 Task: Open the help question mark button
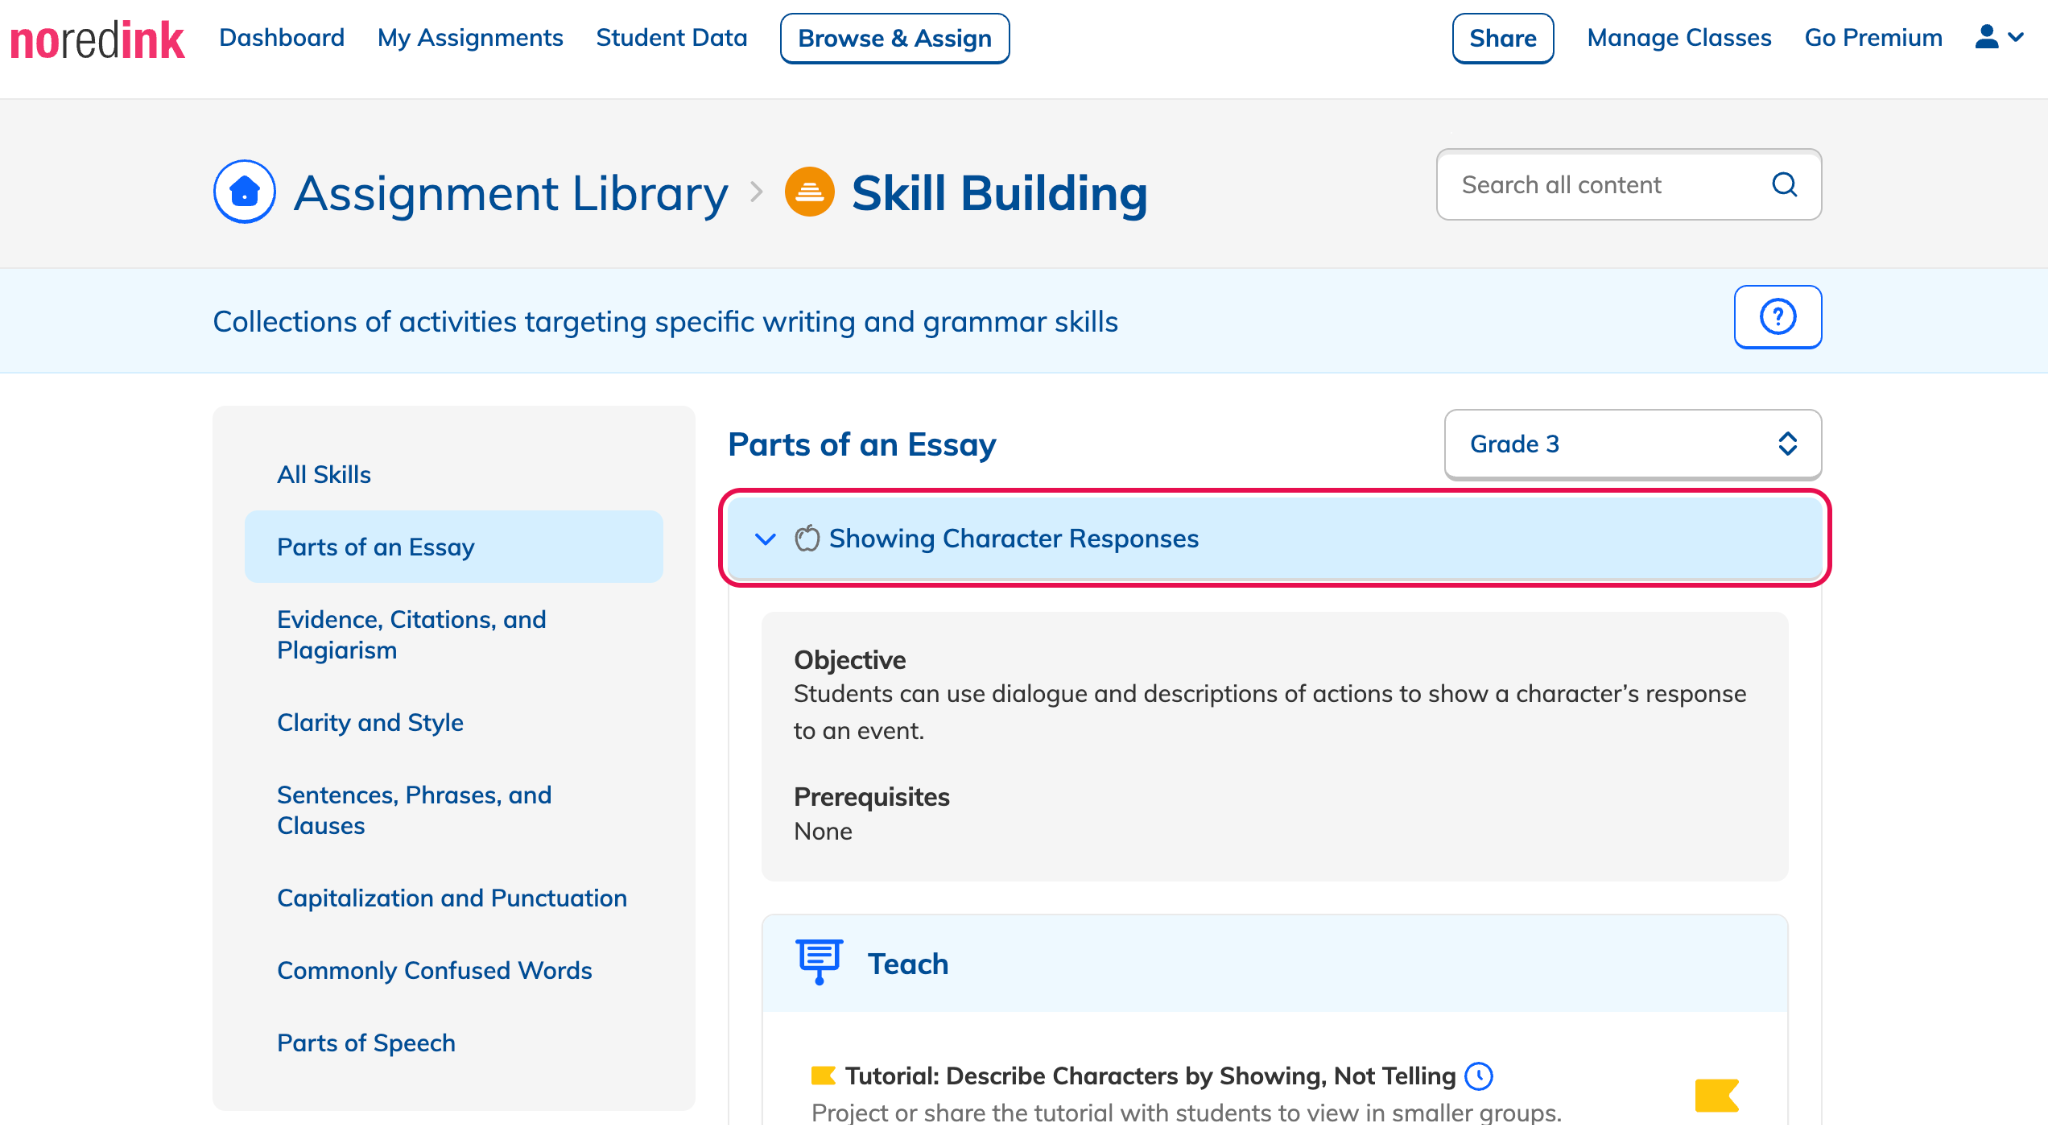point(1778,317)
